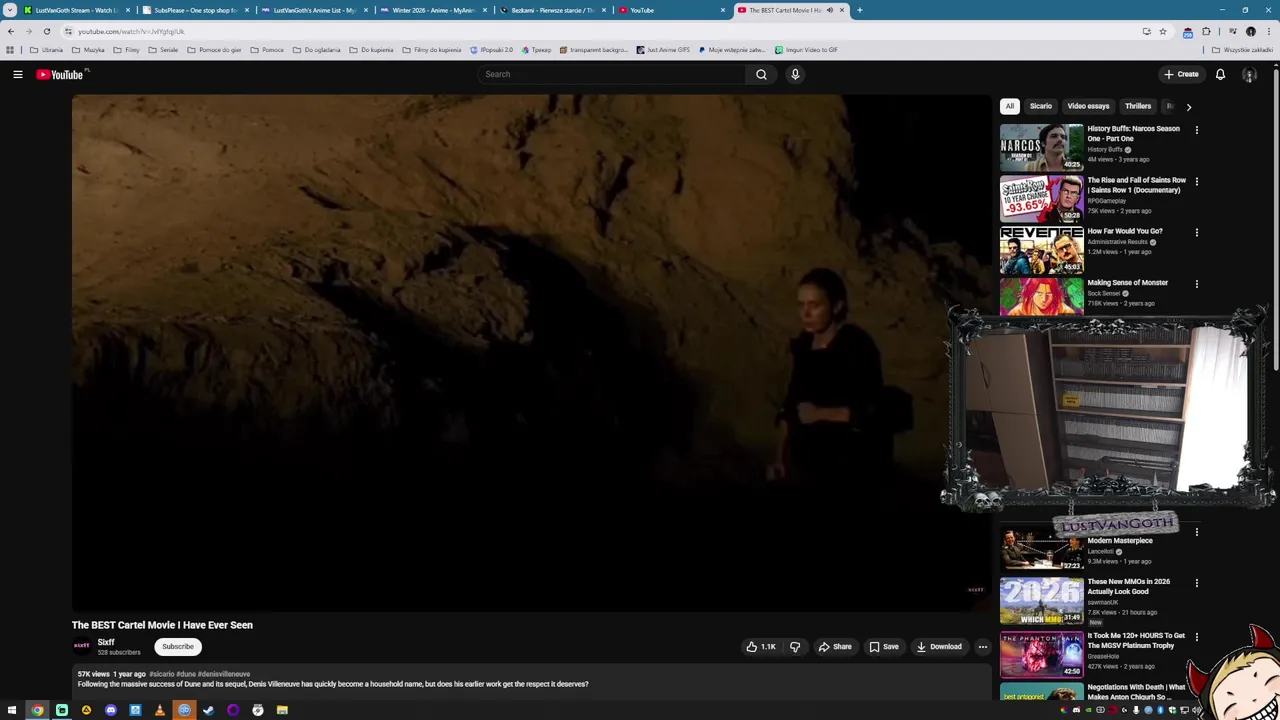Open the History Buffs Narcos thumbnail

[1041, 147]
